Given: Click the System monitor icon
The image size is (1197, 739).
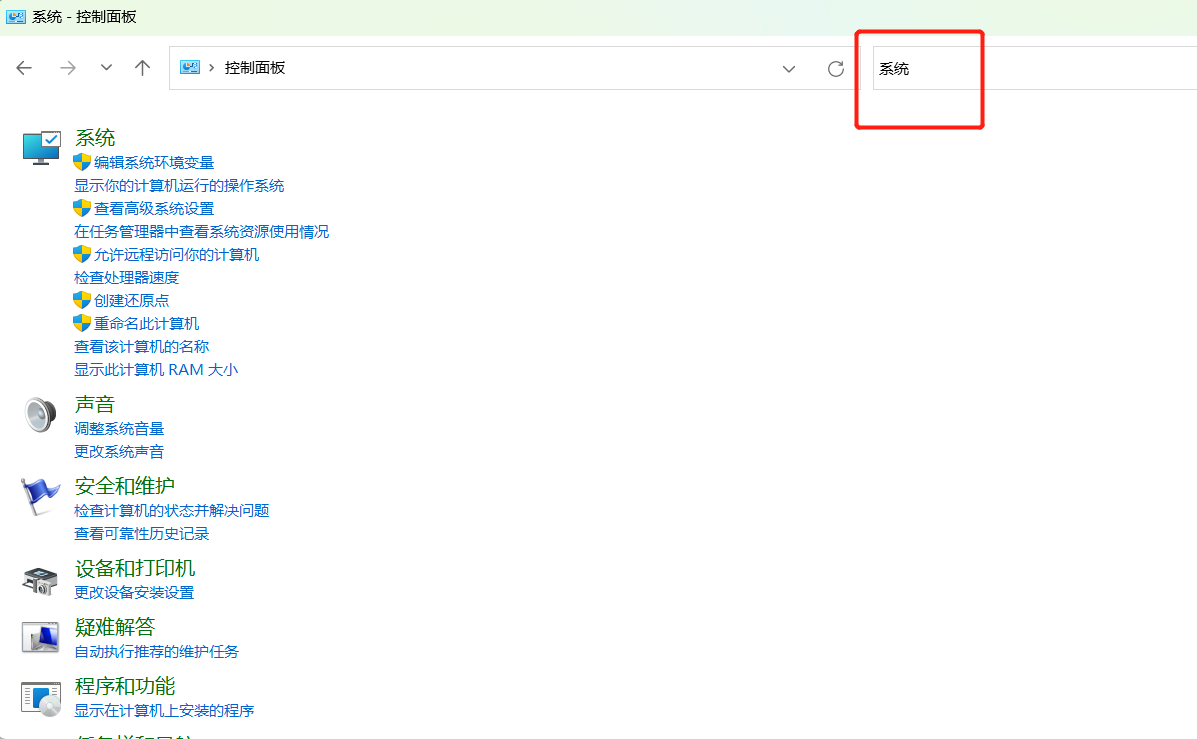Looking at the screenshot, I should [x=41, y=147].
